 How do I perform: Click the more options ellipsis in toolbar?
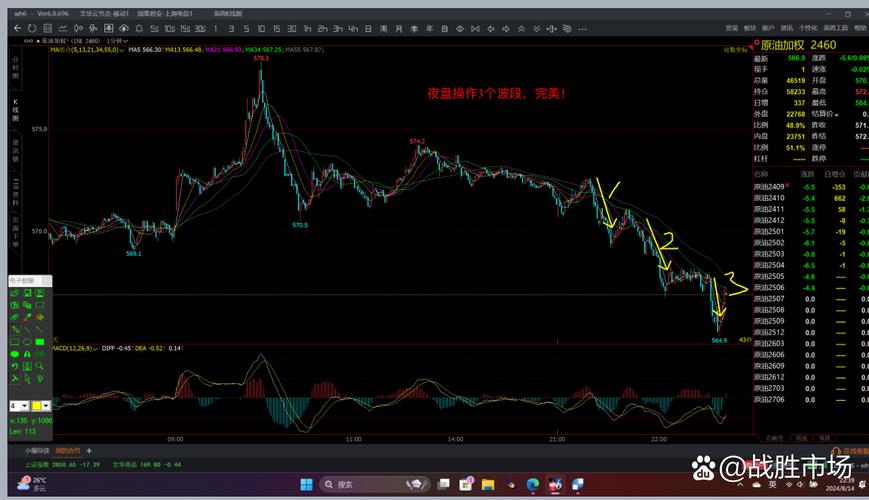coord(582,29)
